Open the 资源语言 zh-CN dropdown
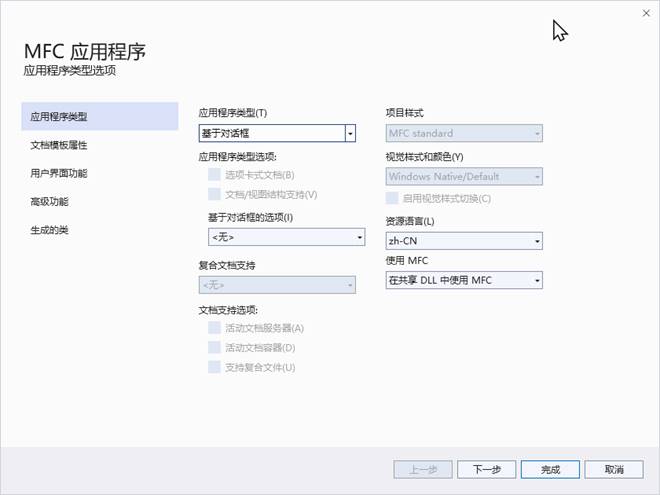The height and width of the screenshot is (495, 660). click(537, 241)
